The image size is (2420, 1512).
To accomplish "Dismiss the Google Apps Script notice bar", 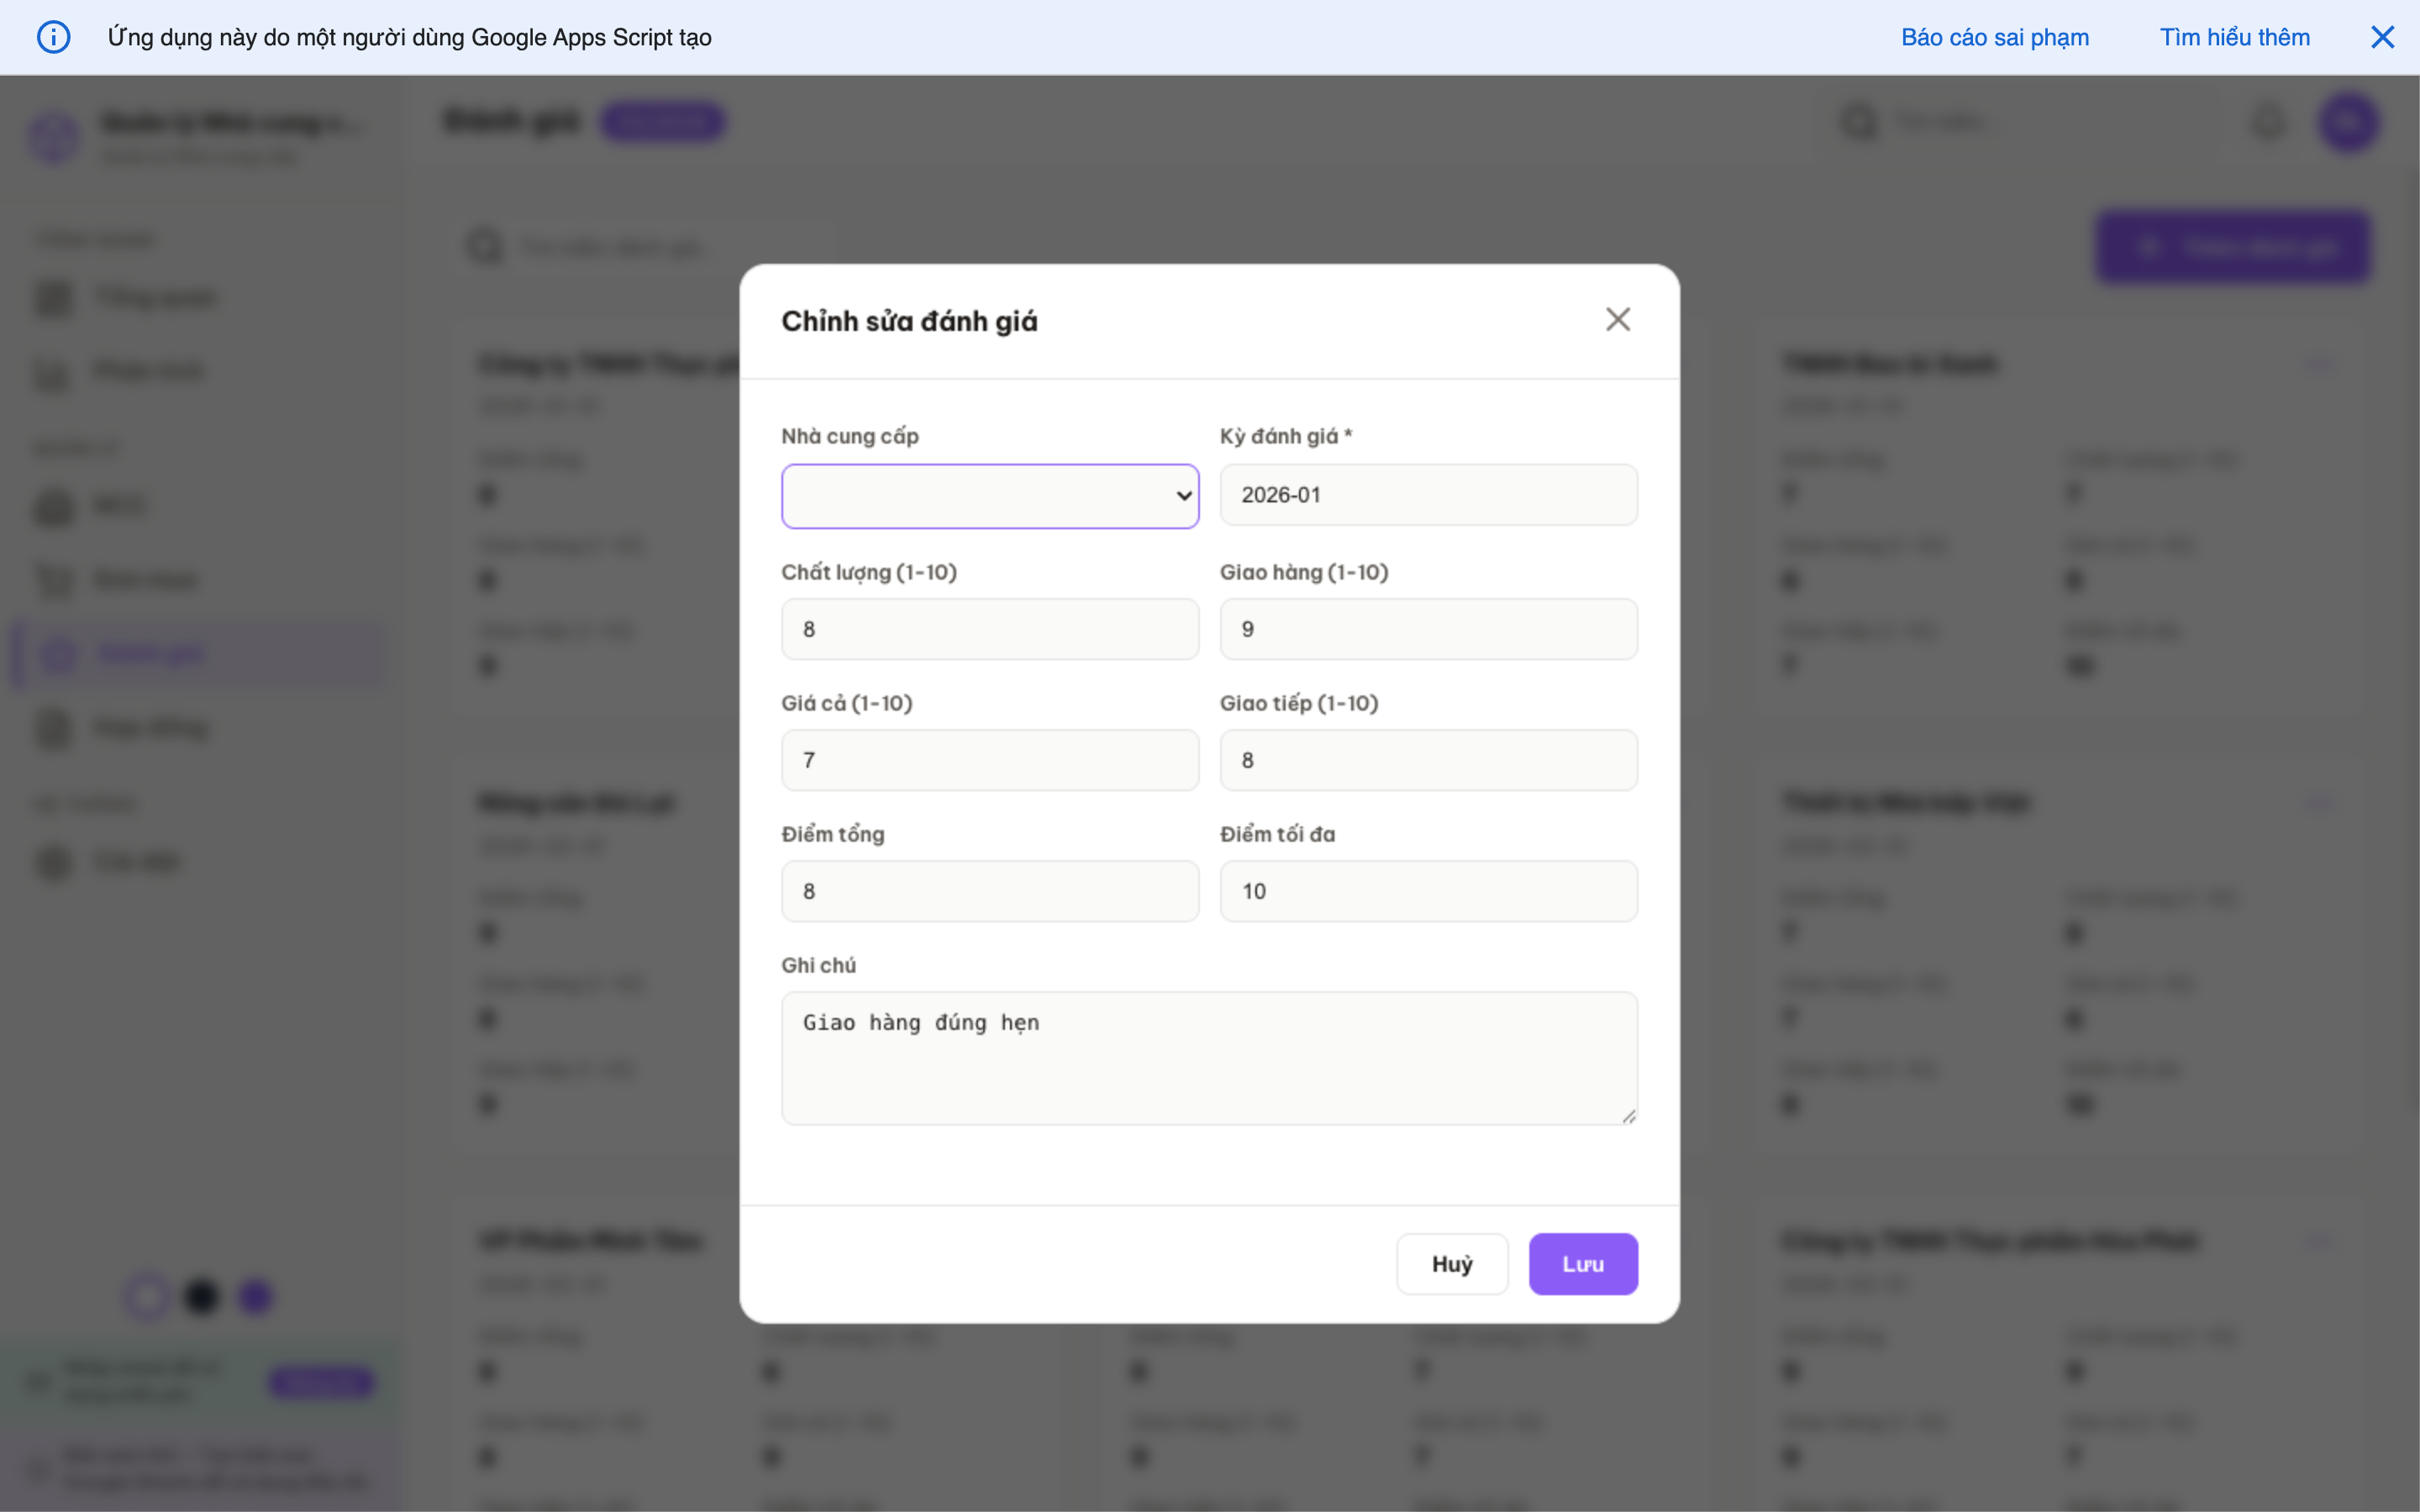I will [2384, 37].
